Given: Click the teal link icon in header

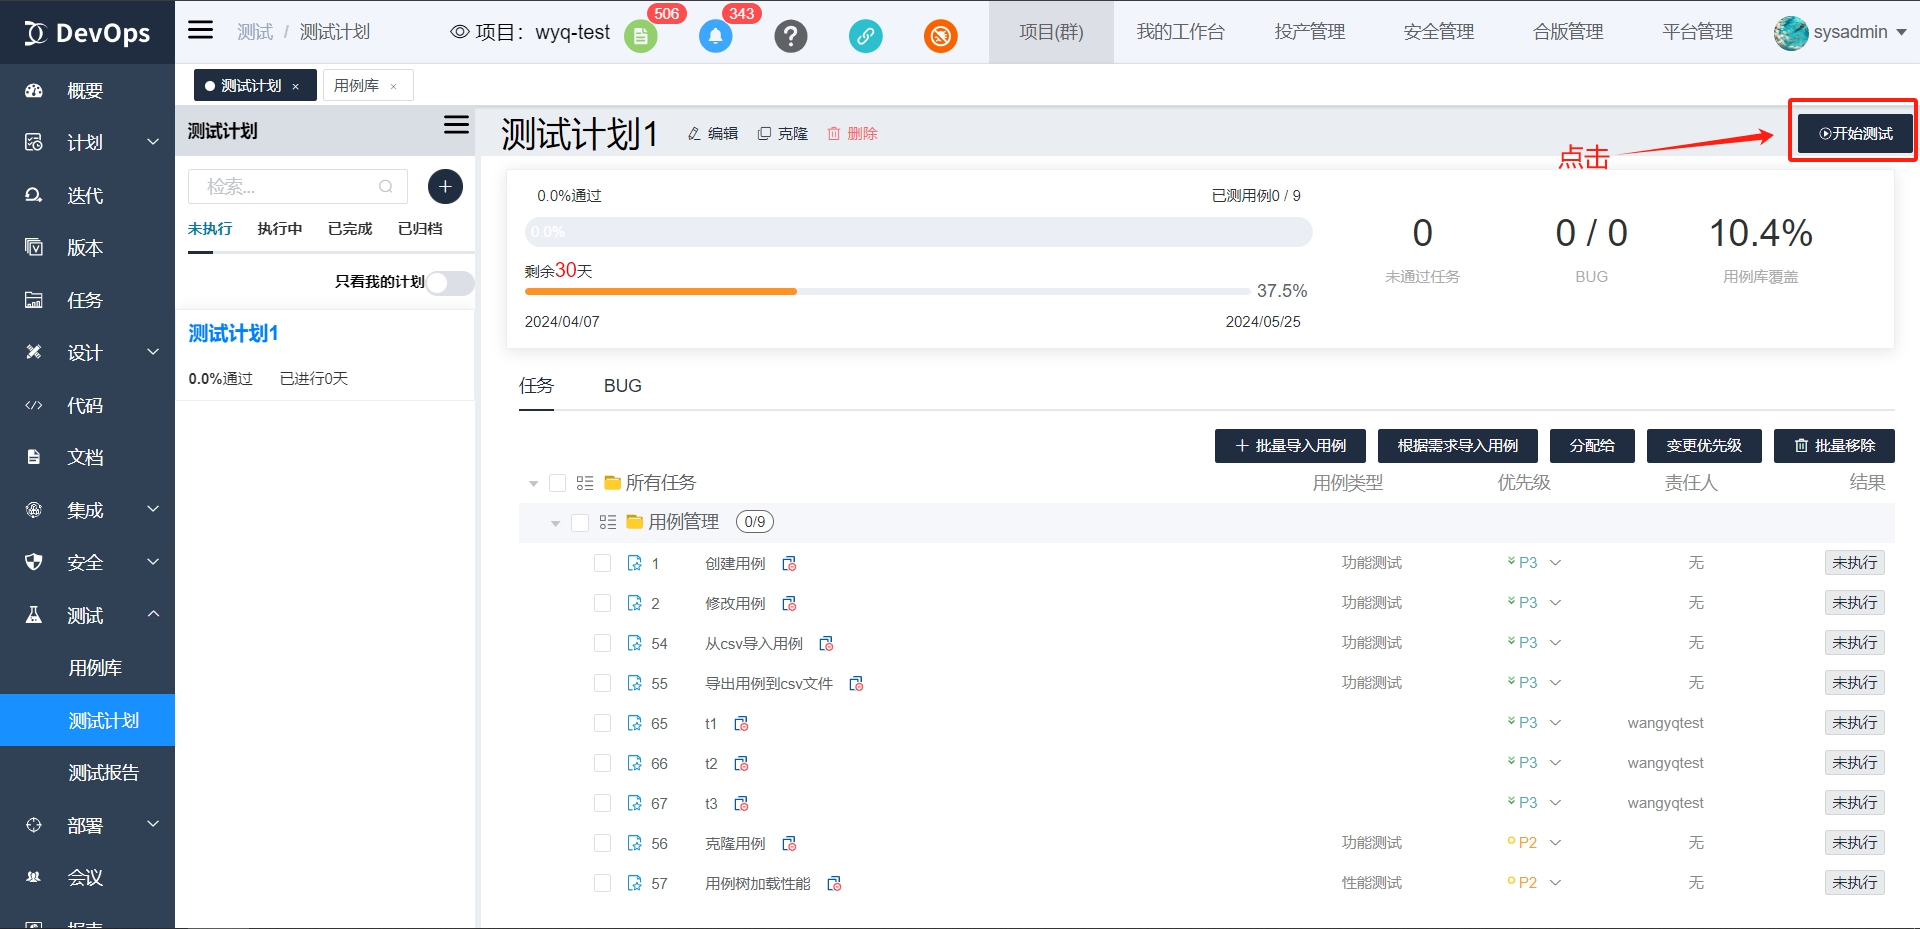Looking at the screenshot, I should pos(865,37).
